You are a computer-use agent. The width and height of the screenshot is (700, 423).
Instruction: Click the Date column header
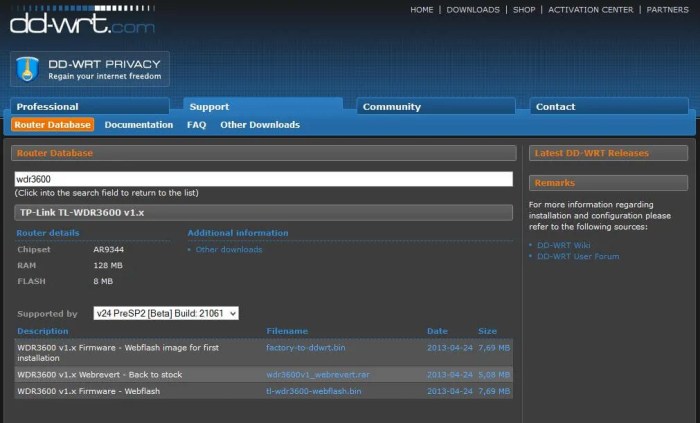pyautogui.click(x=437, y=331)
